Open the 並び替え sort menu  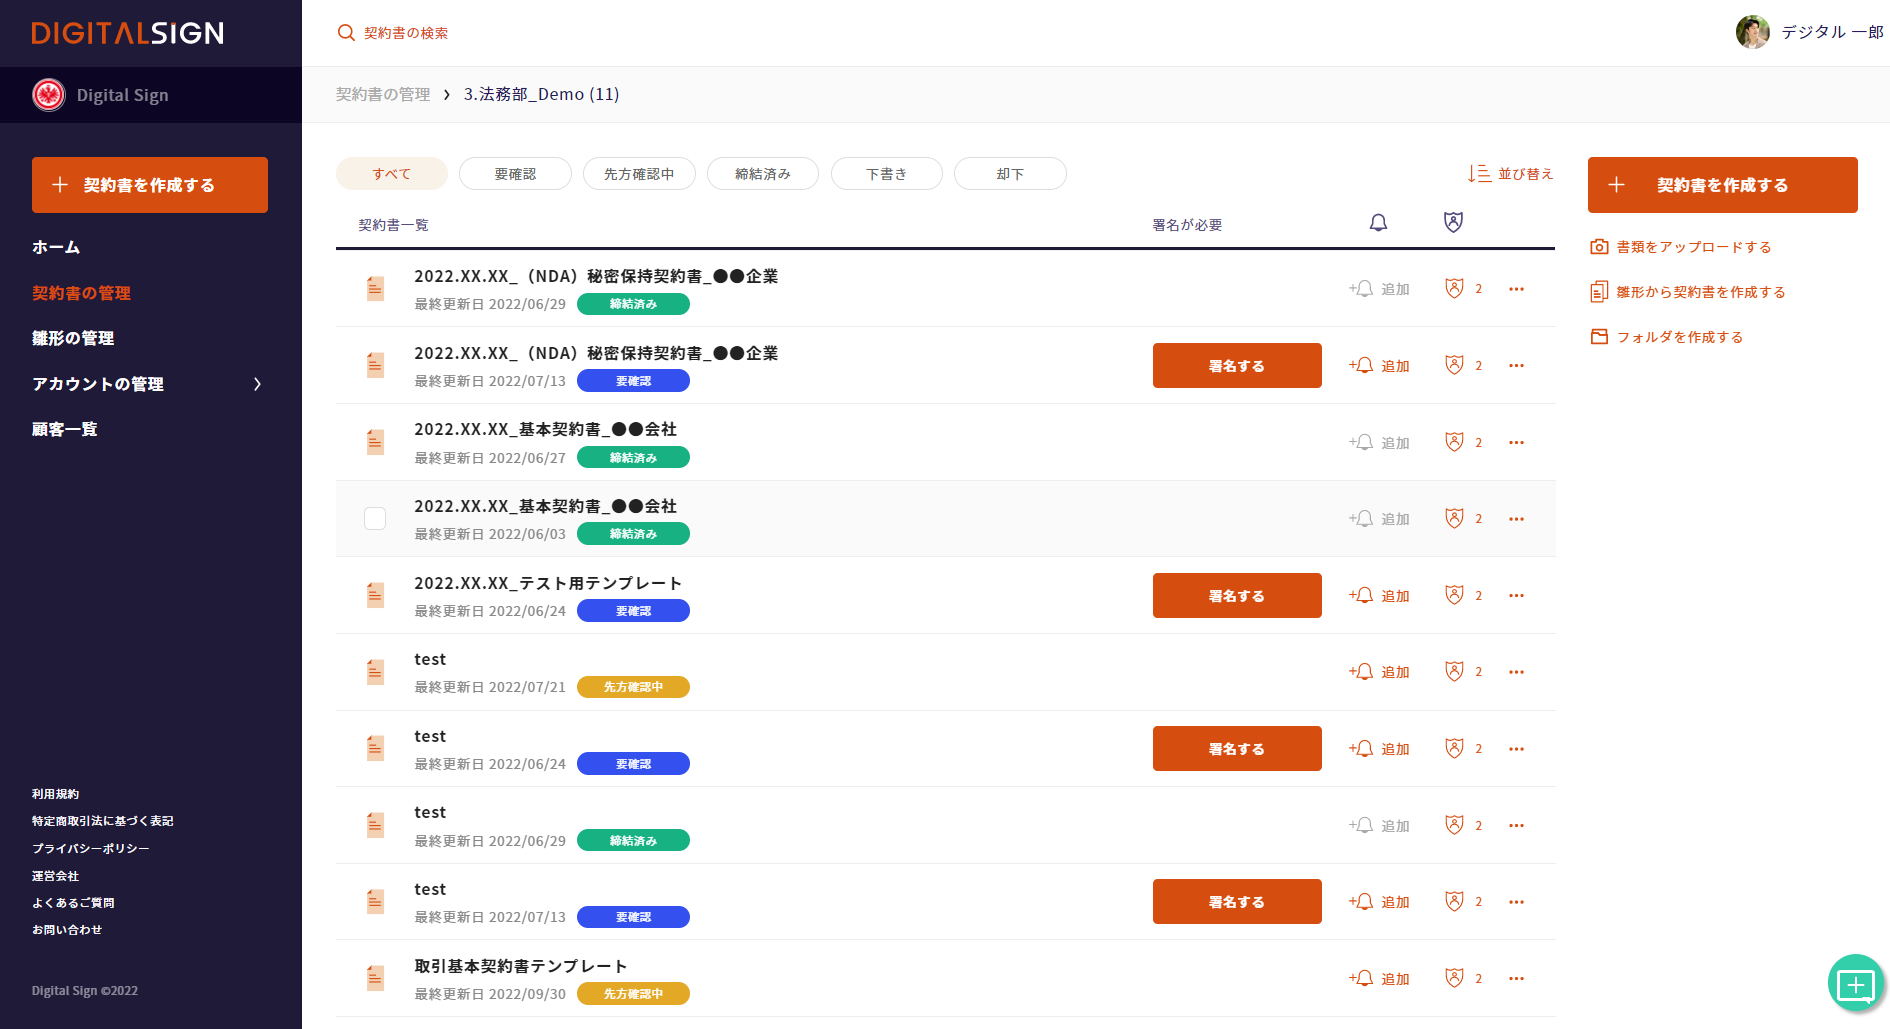1510,174
